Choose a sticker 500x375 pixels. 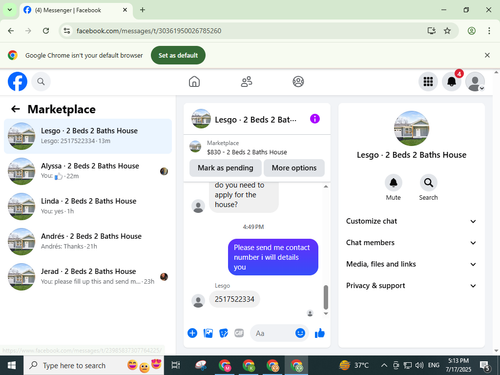click(x=224, y=333)
